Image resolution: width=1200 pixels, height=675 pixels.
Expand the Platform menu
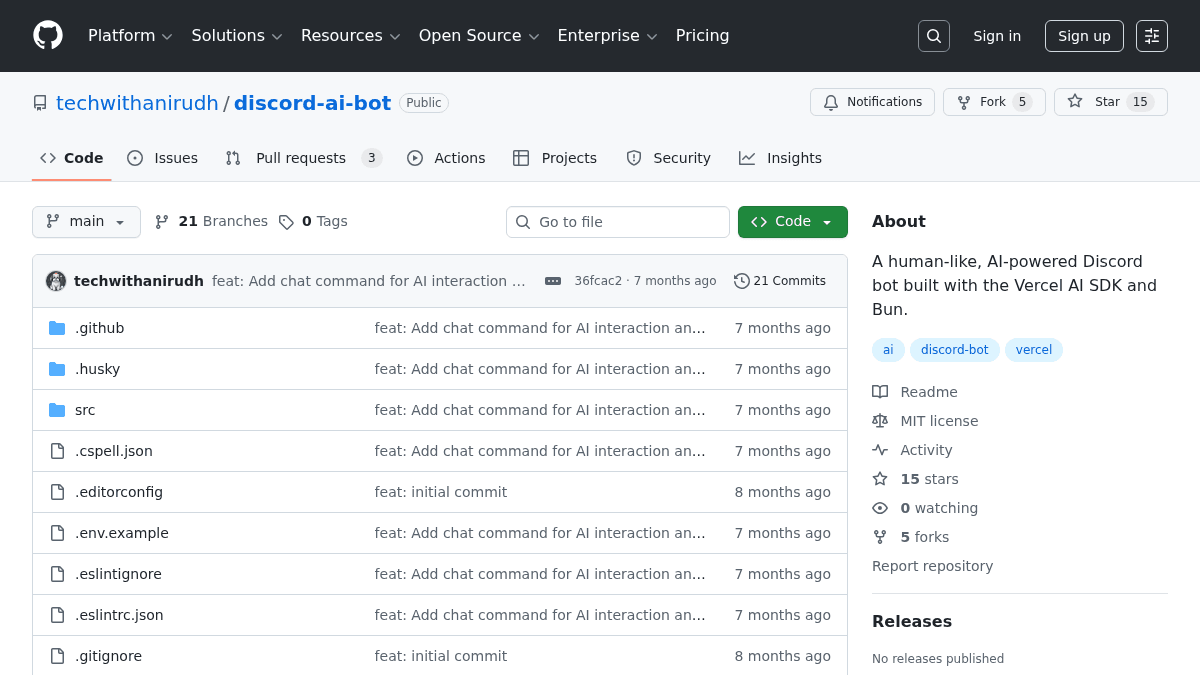pos(130,36)
